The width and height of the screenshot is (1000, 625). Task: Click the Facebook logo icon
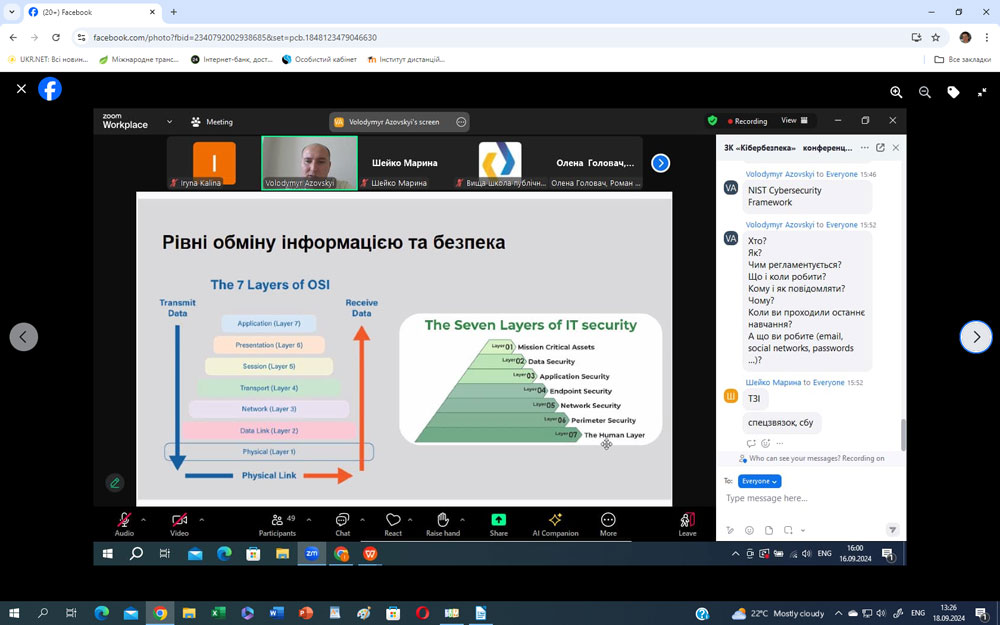(x=50, y=89)
